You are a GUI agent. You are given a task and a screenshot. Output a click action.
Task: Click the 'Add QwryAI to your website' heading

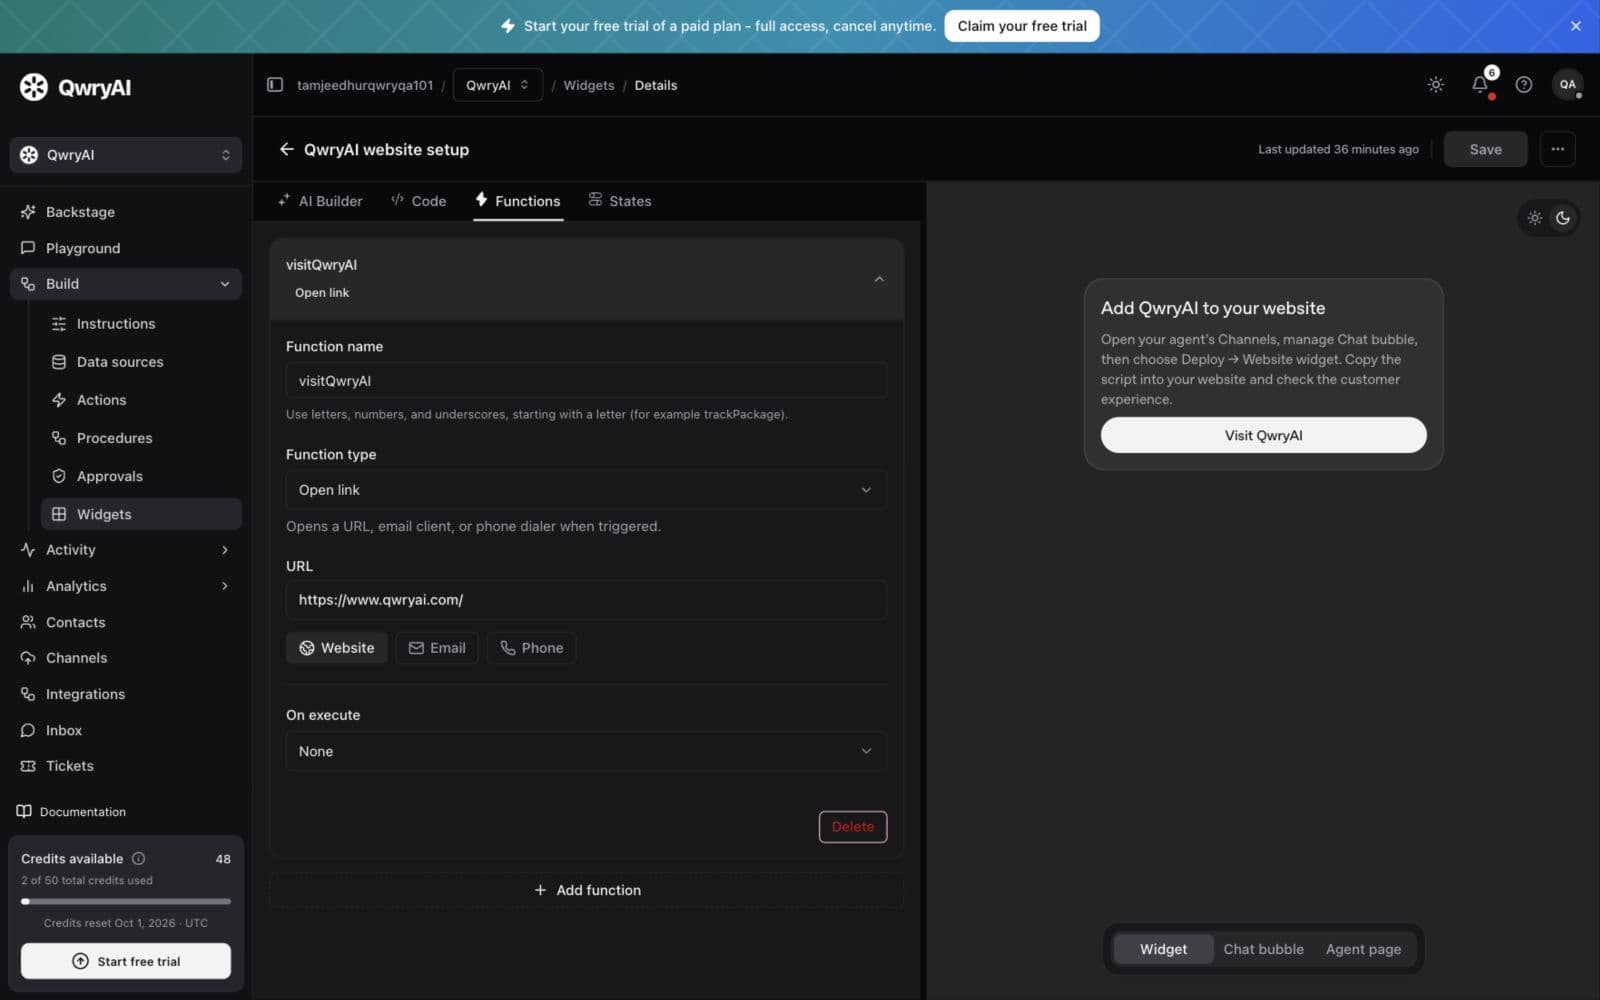pos(1213,308)
